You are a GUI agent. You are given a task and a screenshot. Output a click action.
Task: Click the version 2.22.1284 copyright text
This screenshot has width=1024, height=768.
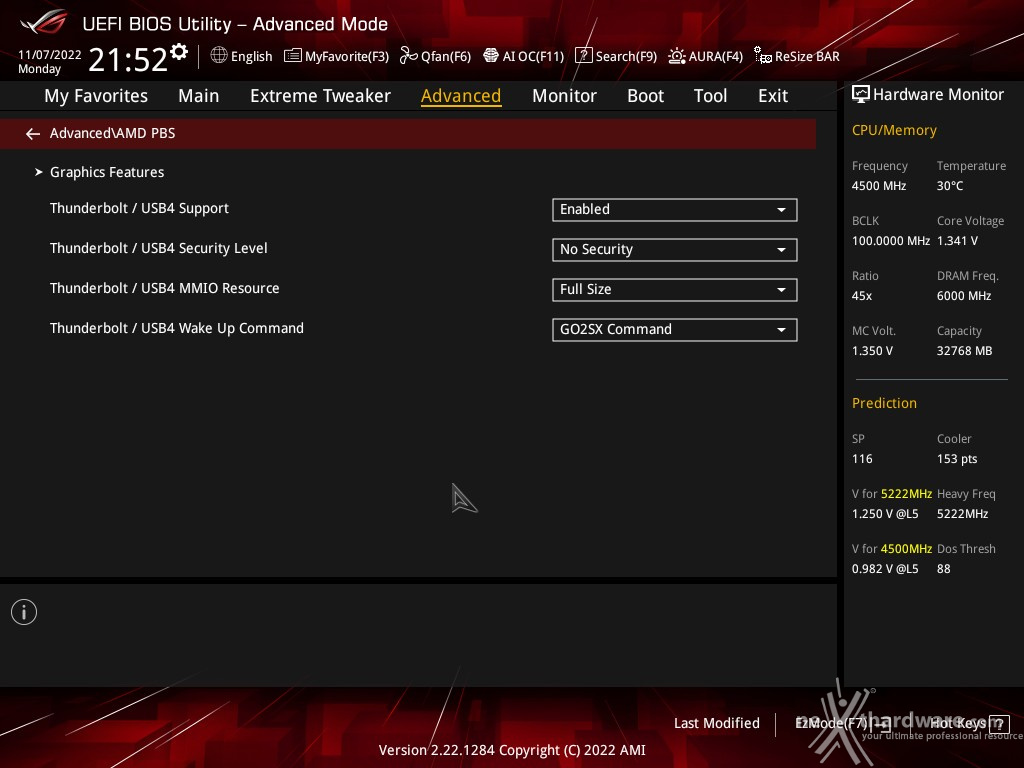(512, 750)
